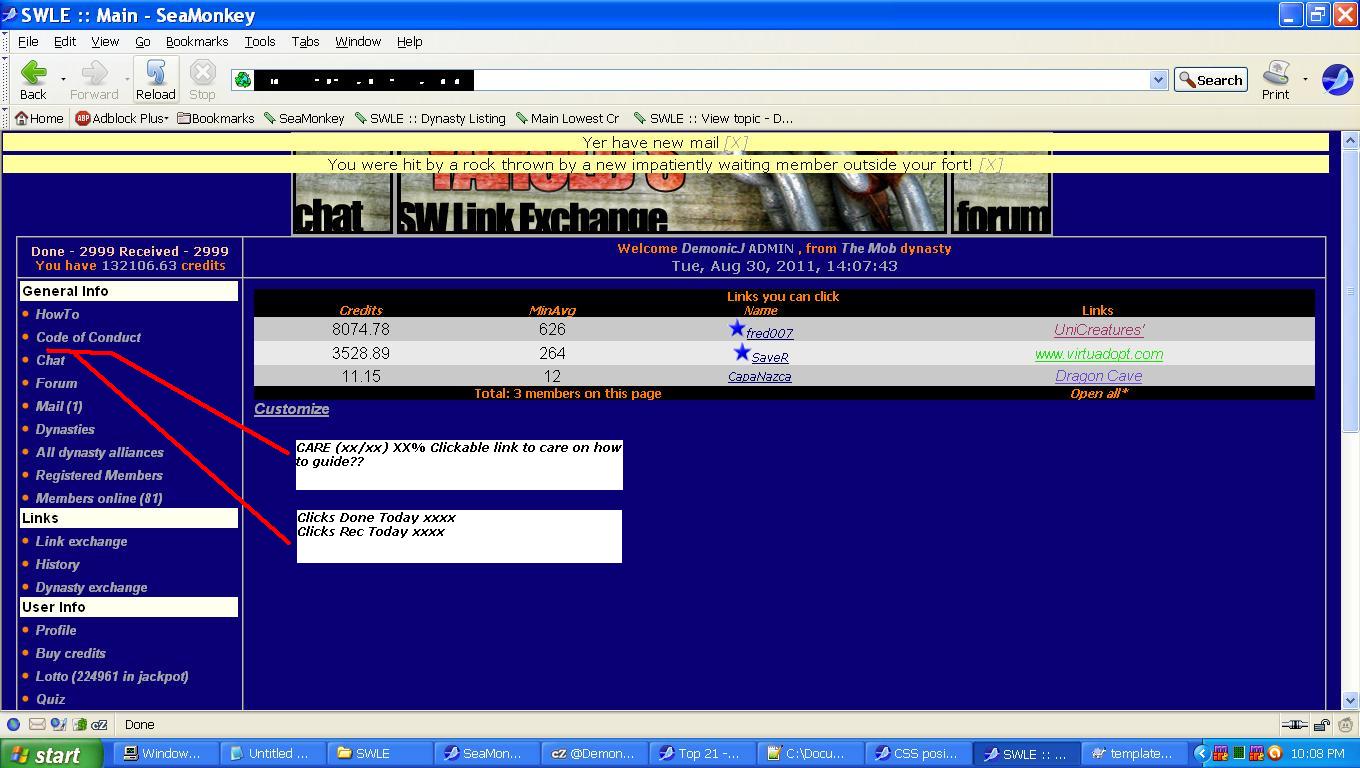Click the blue star next to fred007
This screenshot has height=768, width=1360.
[x=737, y=329]
